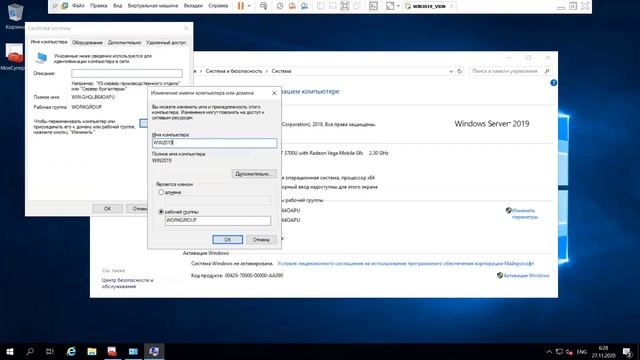This screenshot has width=640, height=360.
Task: Open Task View on the taskbar
Action: (x=50, y=351)
